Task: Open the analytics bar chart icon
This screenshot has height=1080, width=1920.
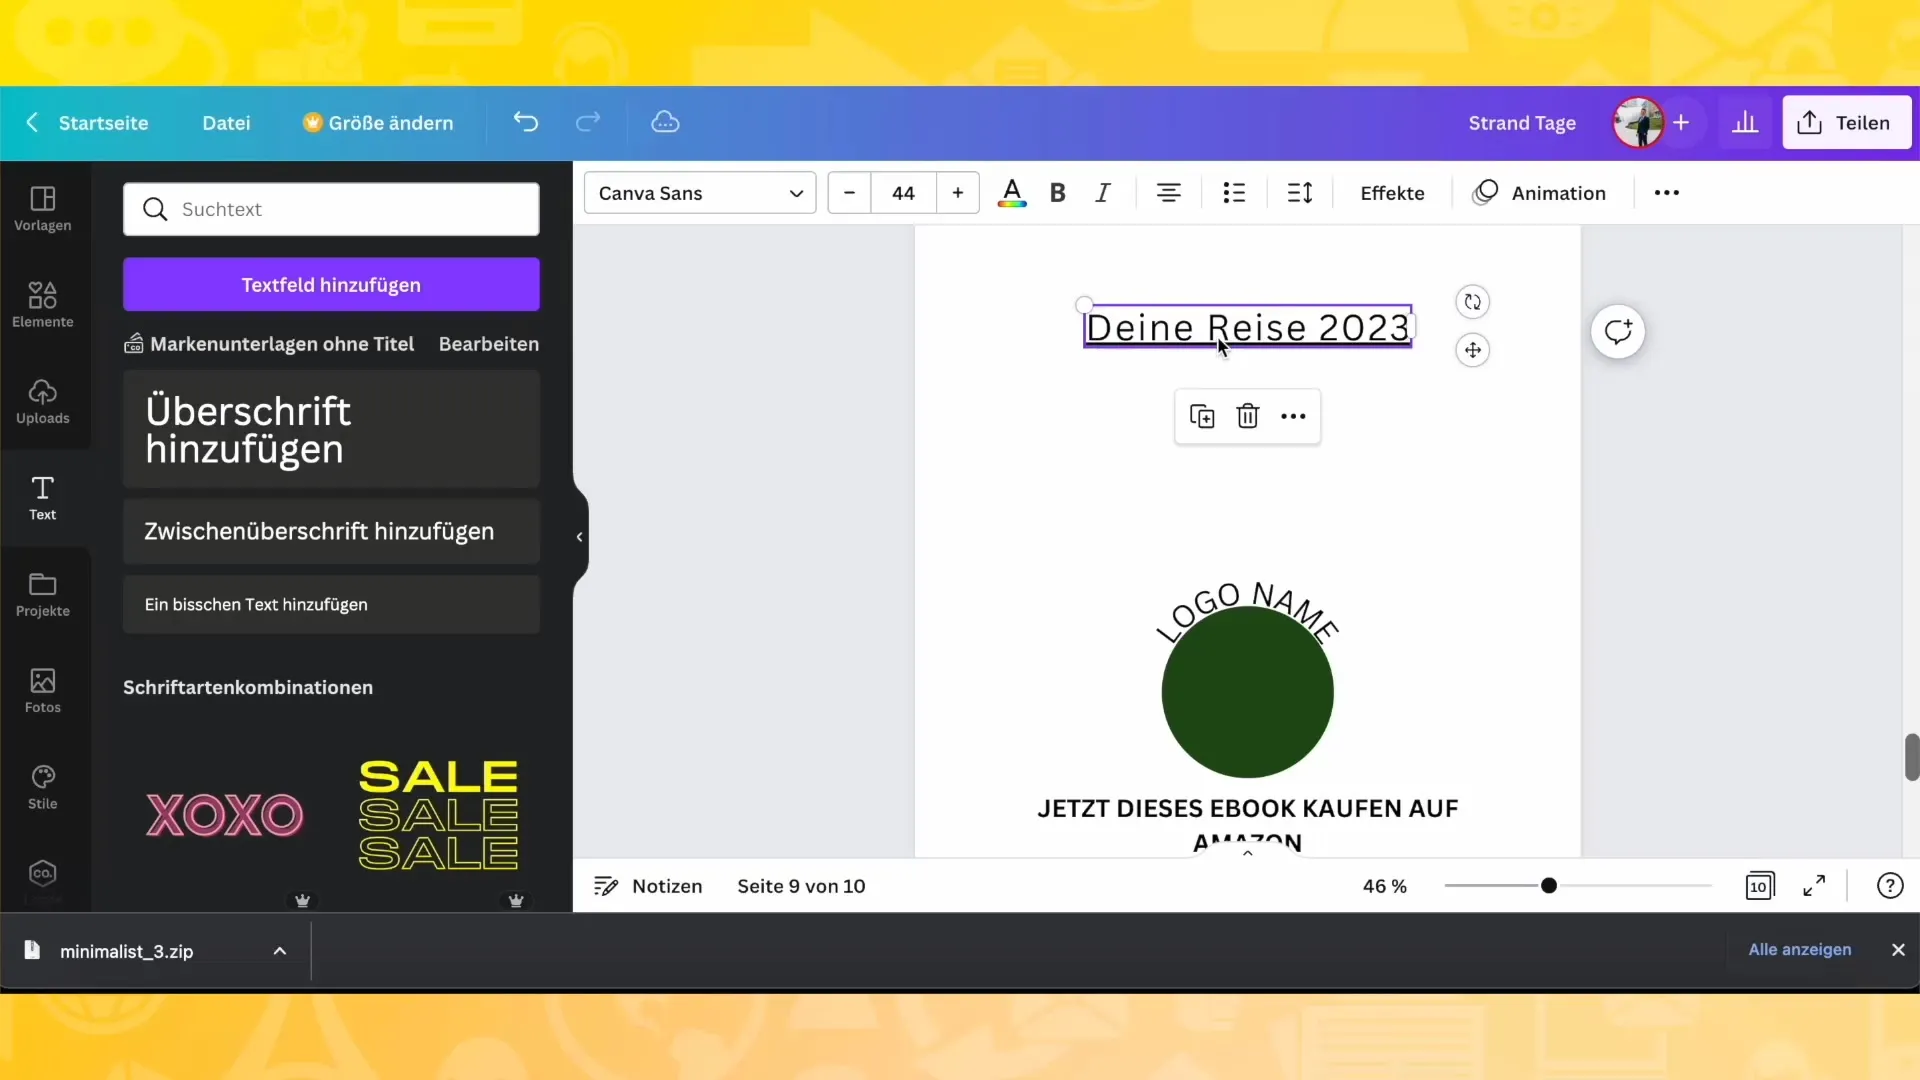Action: pyautogui.click(x=1745, y=122)
